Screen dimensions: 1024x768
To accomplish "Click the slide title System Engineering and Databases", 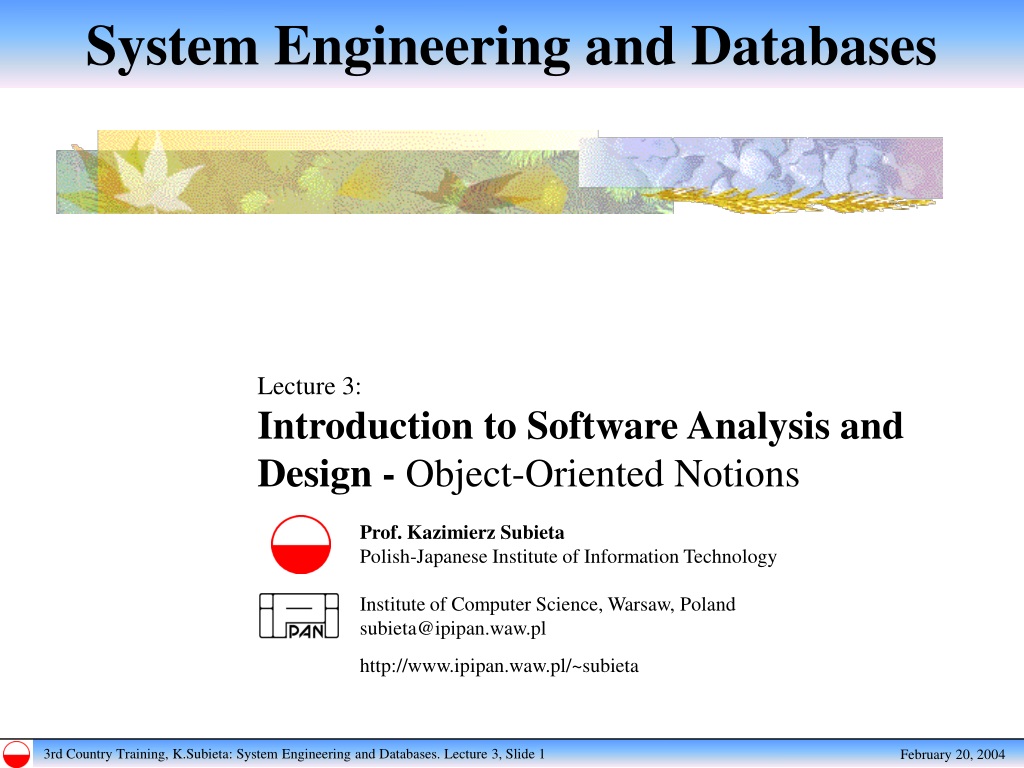I will pyautogui.click(x=511, y=47).
